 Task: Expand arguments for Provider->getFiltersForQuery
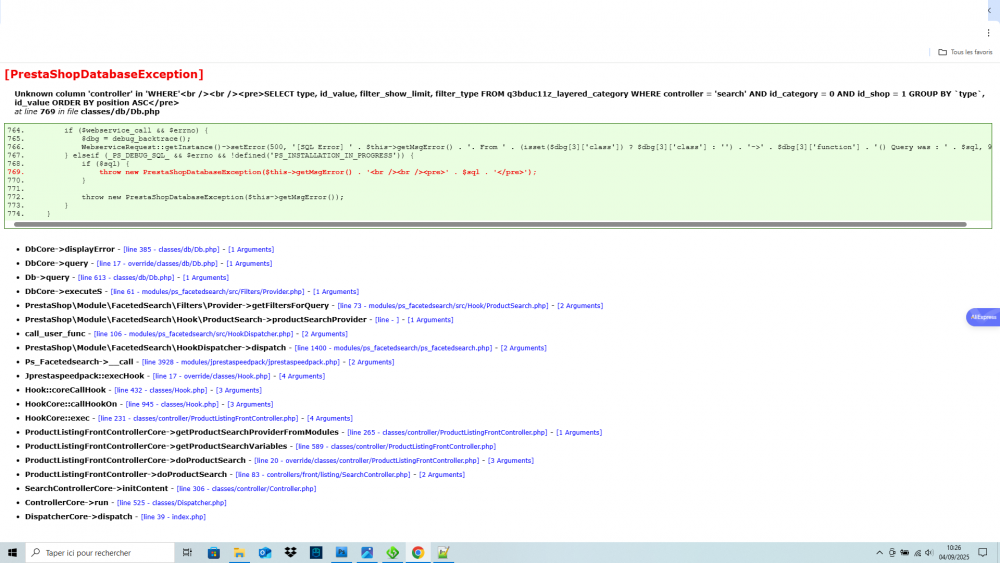[x=580, y=305]
